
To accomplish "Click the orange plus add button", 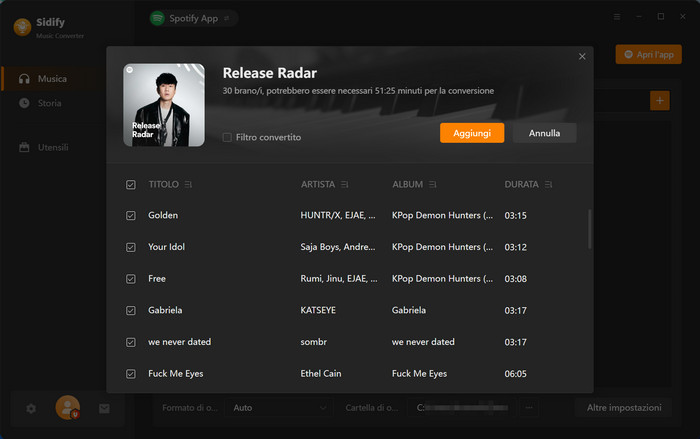I will coord(659,100).
